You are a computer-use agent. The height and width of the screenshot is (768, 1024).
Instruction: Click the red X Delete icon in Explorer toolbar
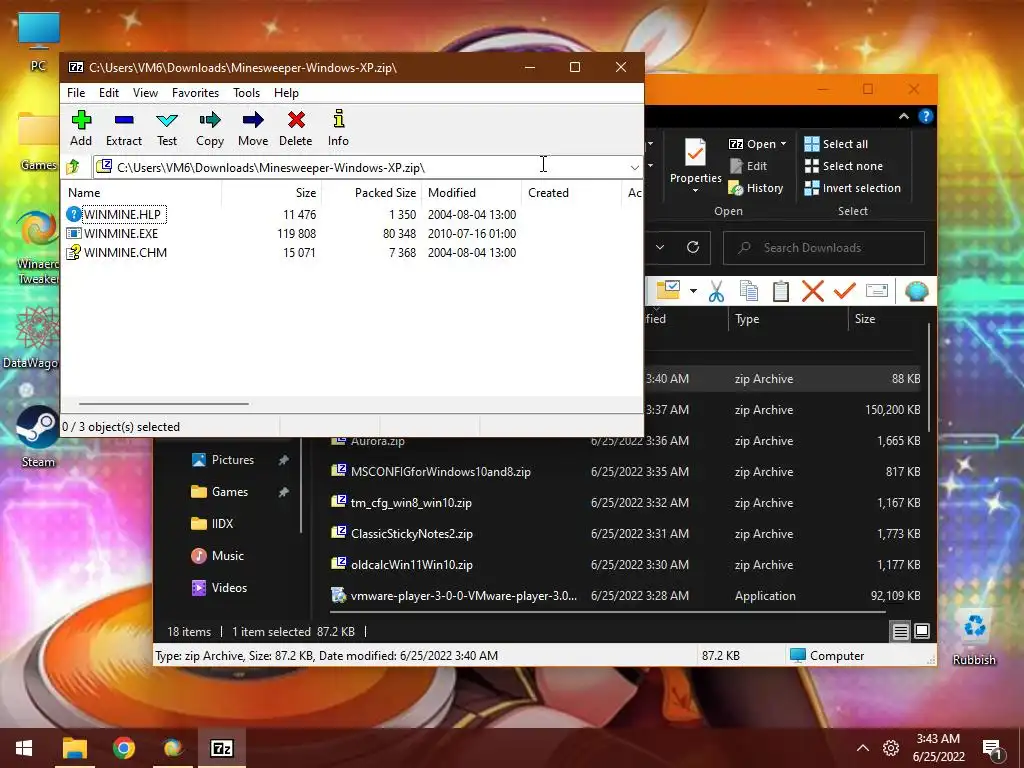click(x=812, y=291)
